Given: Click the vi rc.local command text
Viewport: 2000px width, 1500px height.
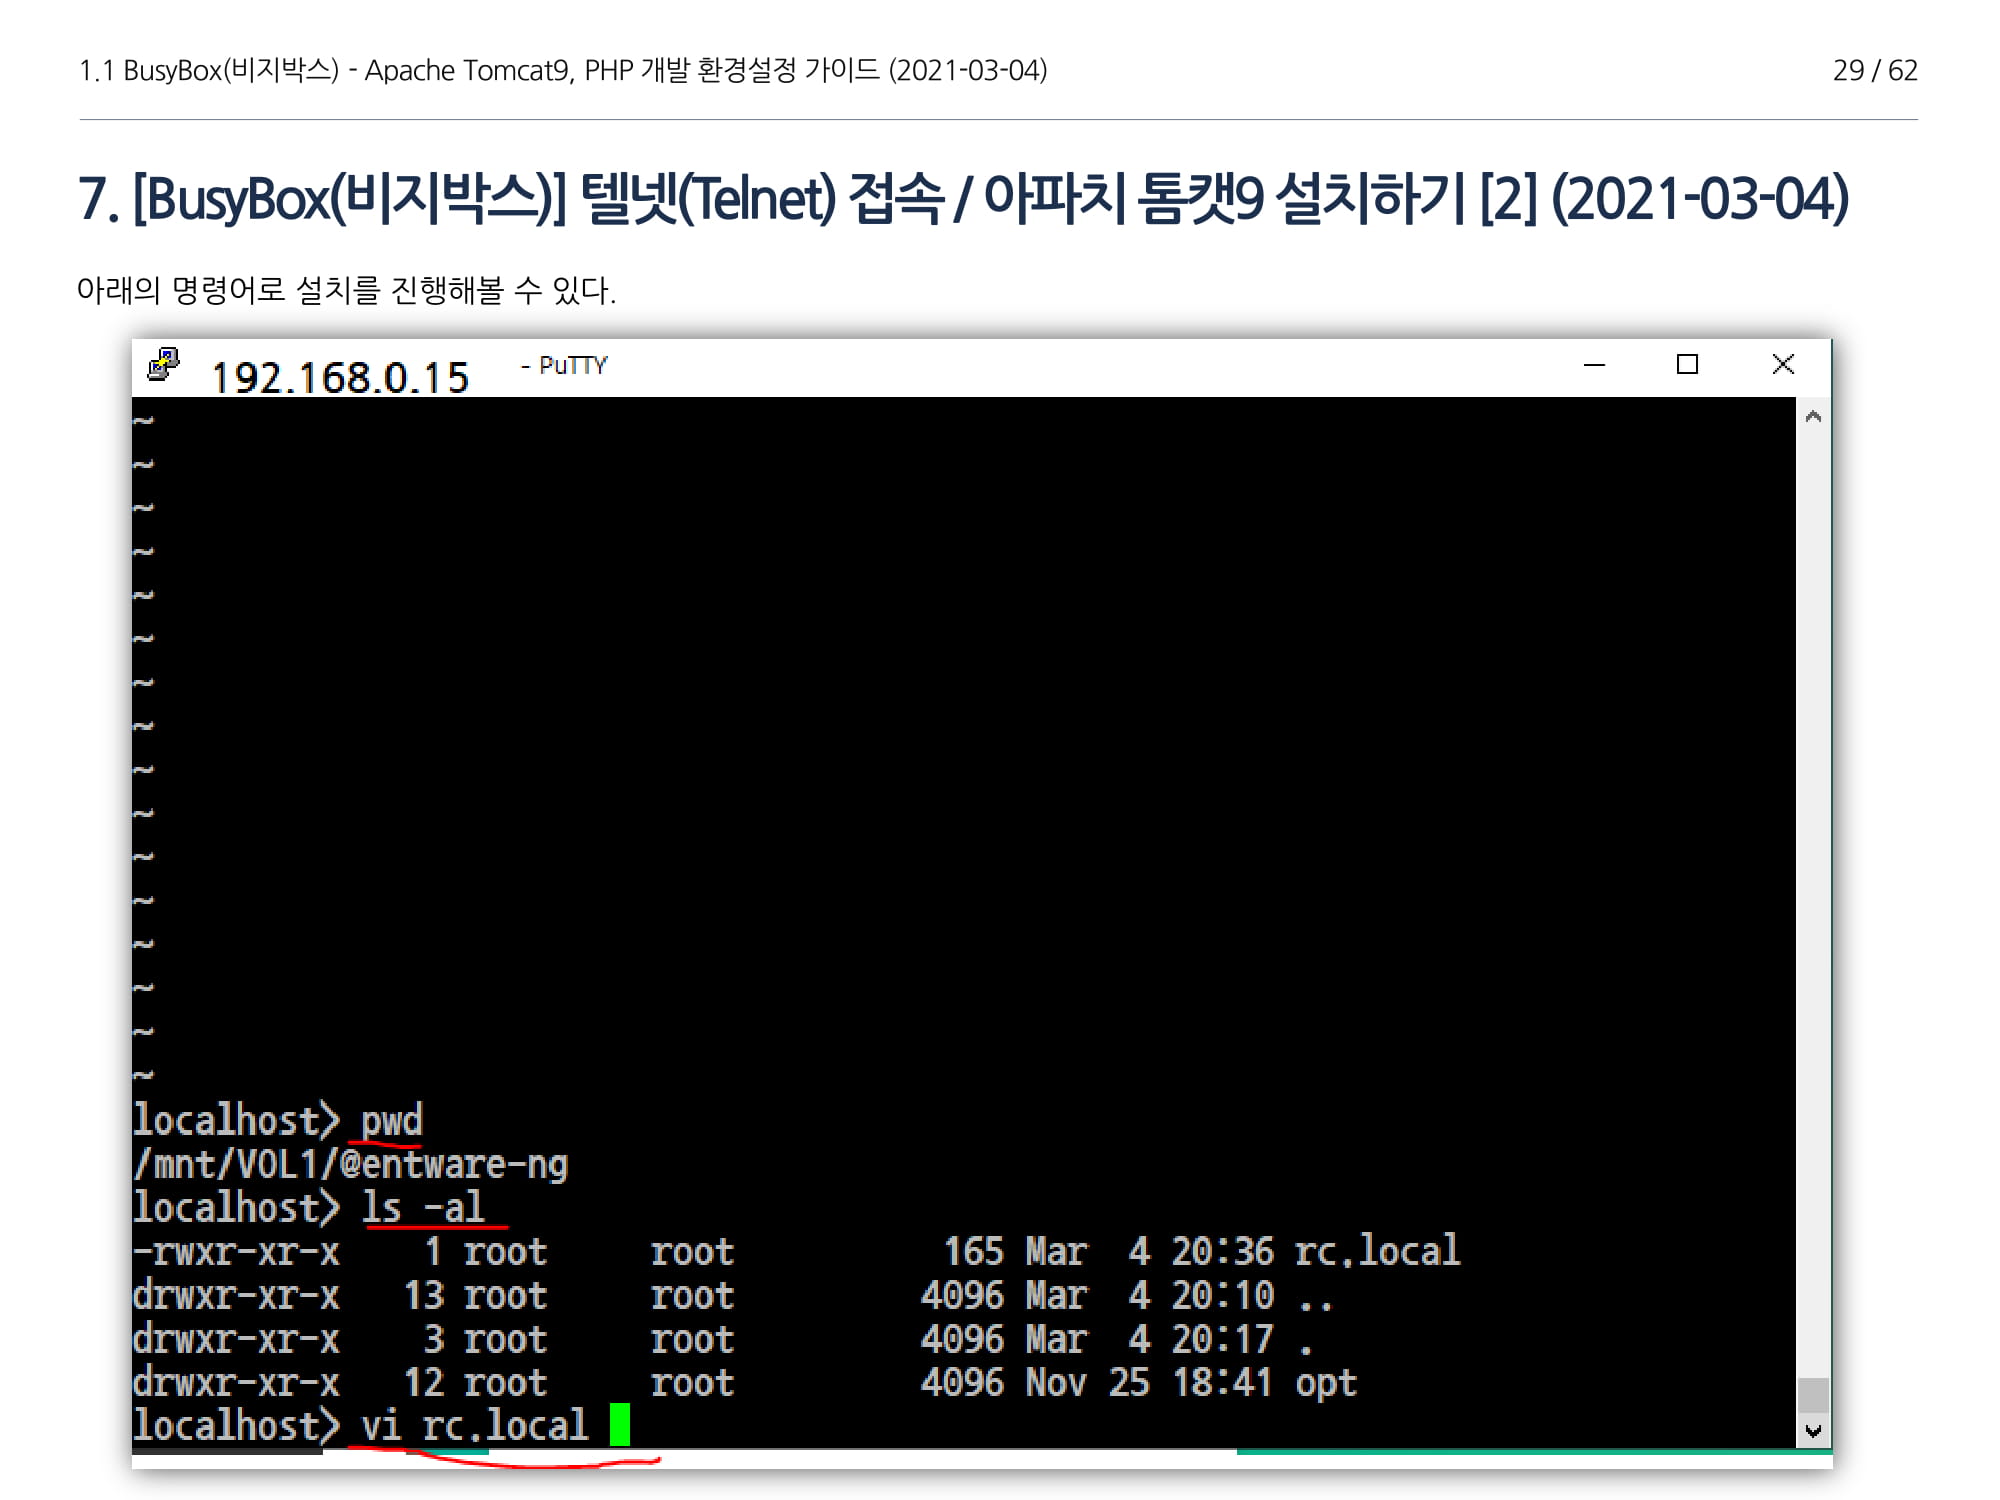Looking at the screenshot, I should pyautogui.click(x=475, y=1425).
